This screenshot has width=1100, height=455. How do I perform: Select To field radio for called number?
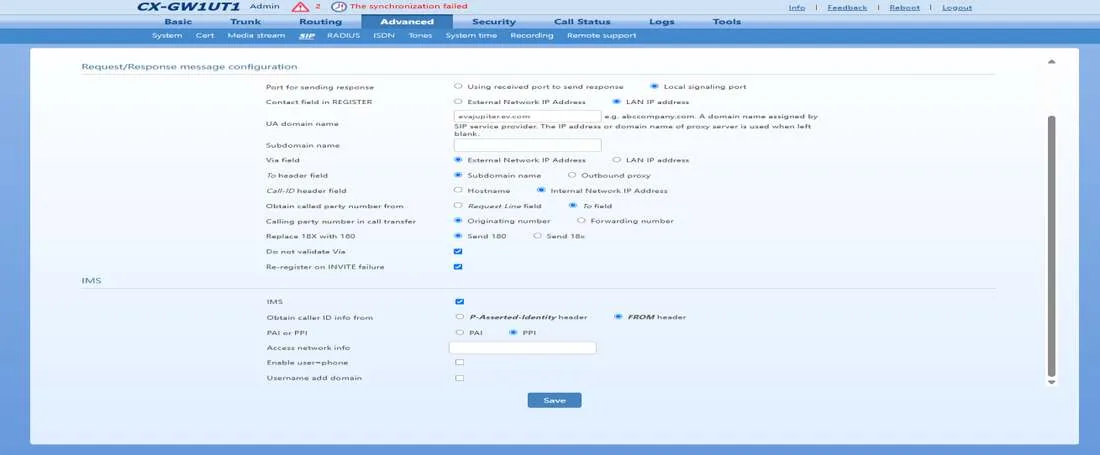(x=573, y=205)
